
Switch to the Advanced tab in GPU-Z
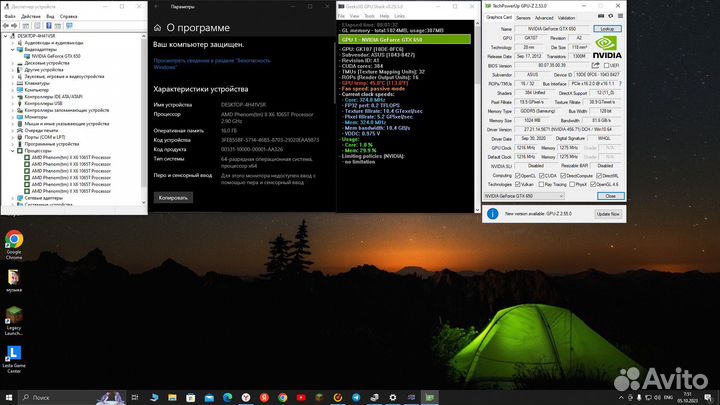(x=544, y=18)
